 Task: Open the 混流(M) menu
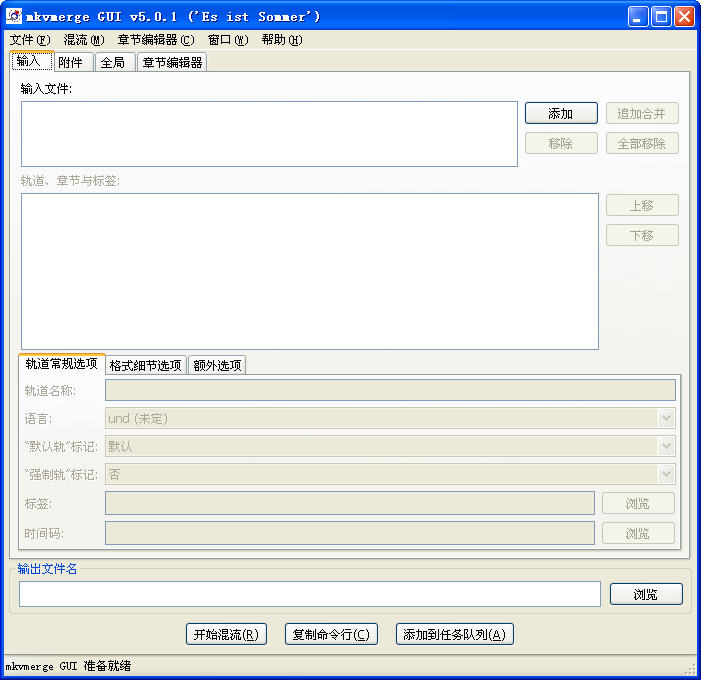pos(84,40)
